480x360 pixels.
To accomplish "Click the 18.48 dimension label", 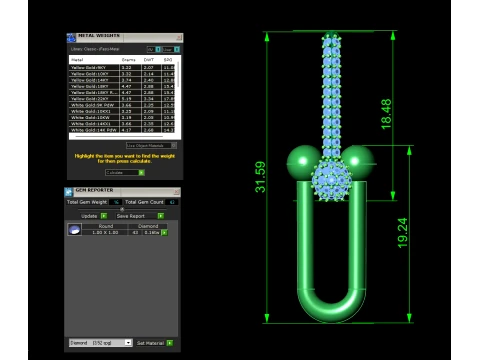I will [386, 114].
